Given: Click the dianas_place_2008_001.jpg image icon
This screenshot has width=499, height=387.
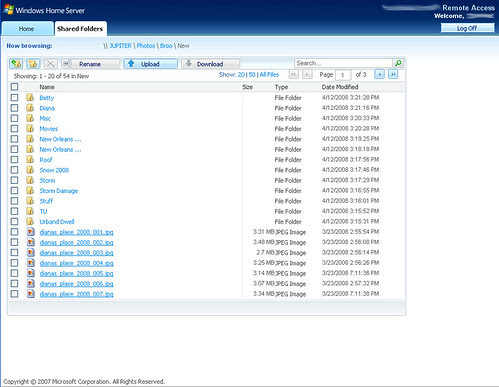Looking at the screenshot, I should pos(31,232).
